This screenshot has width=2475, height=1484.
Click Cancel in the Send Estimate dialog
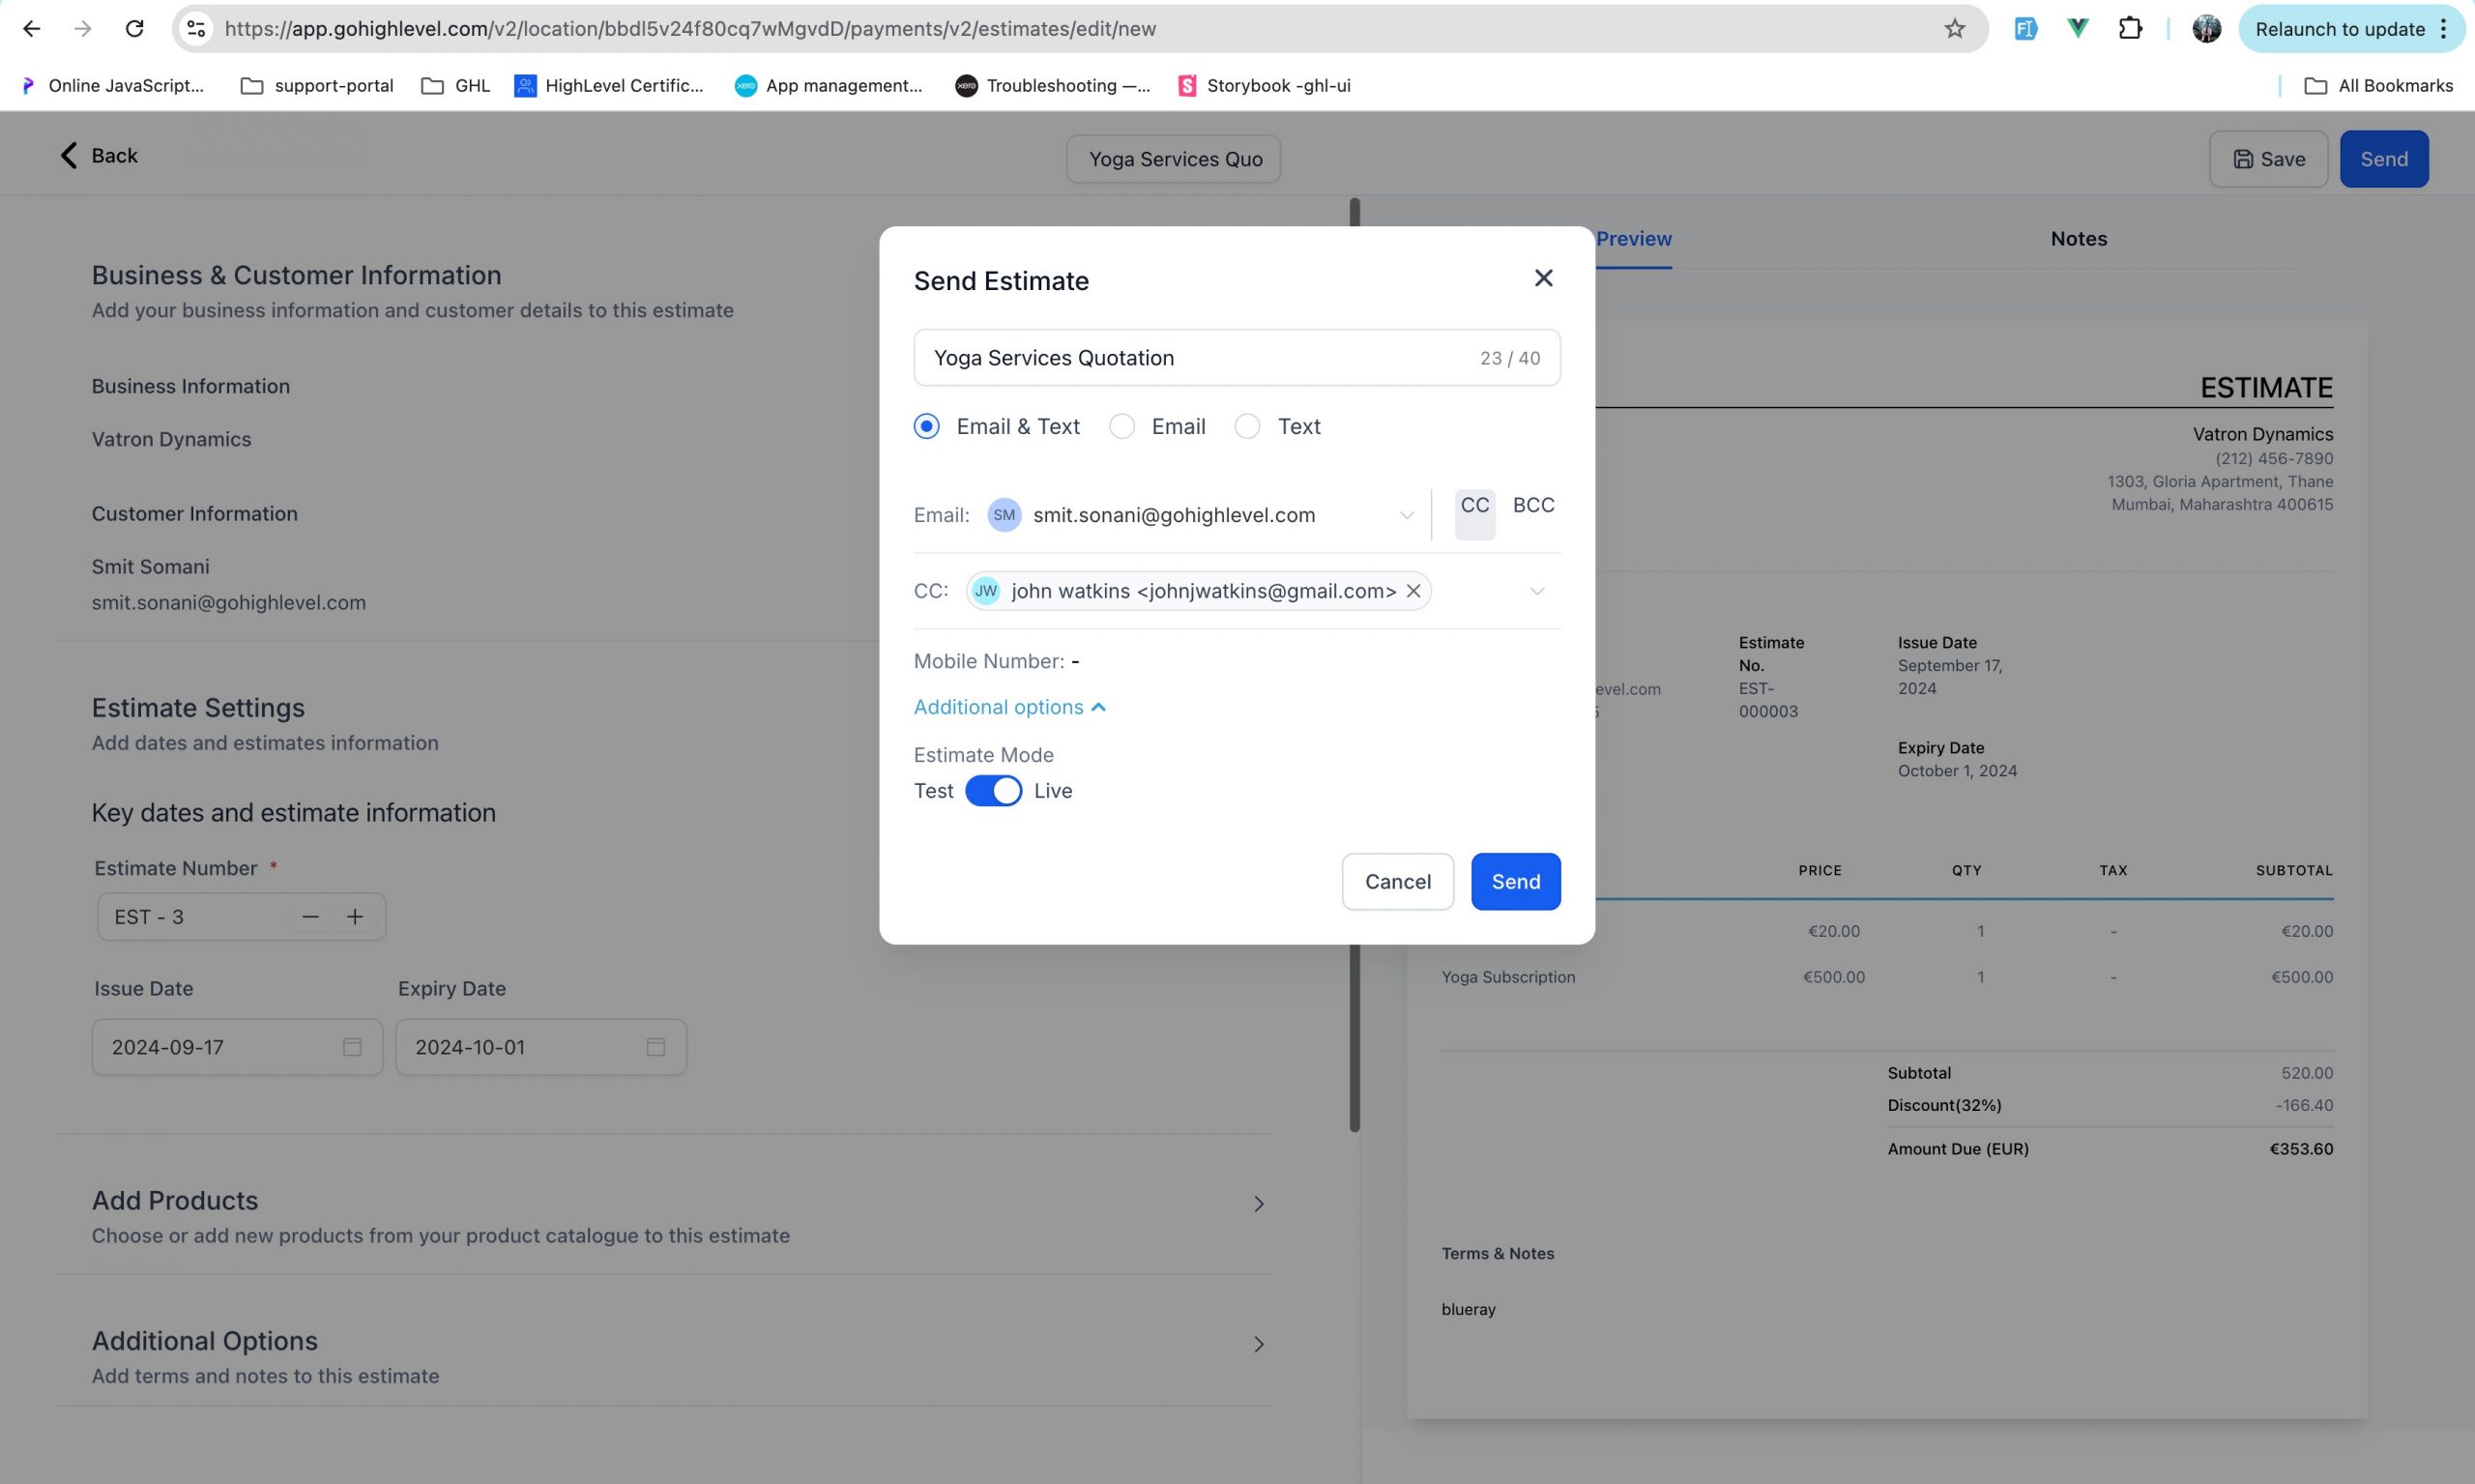1397,881
